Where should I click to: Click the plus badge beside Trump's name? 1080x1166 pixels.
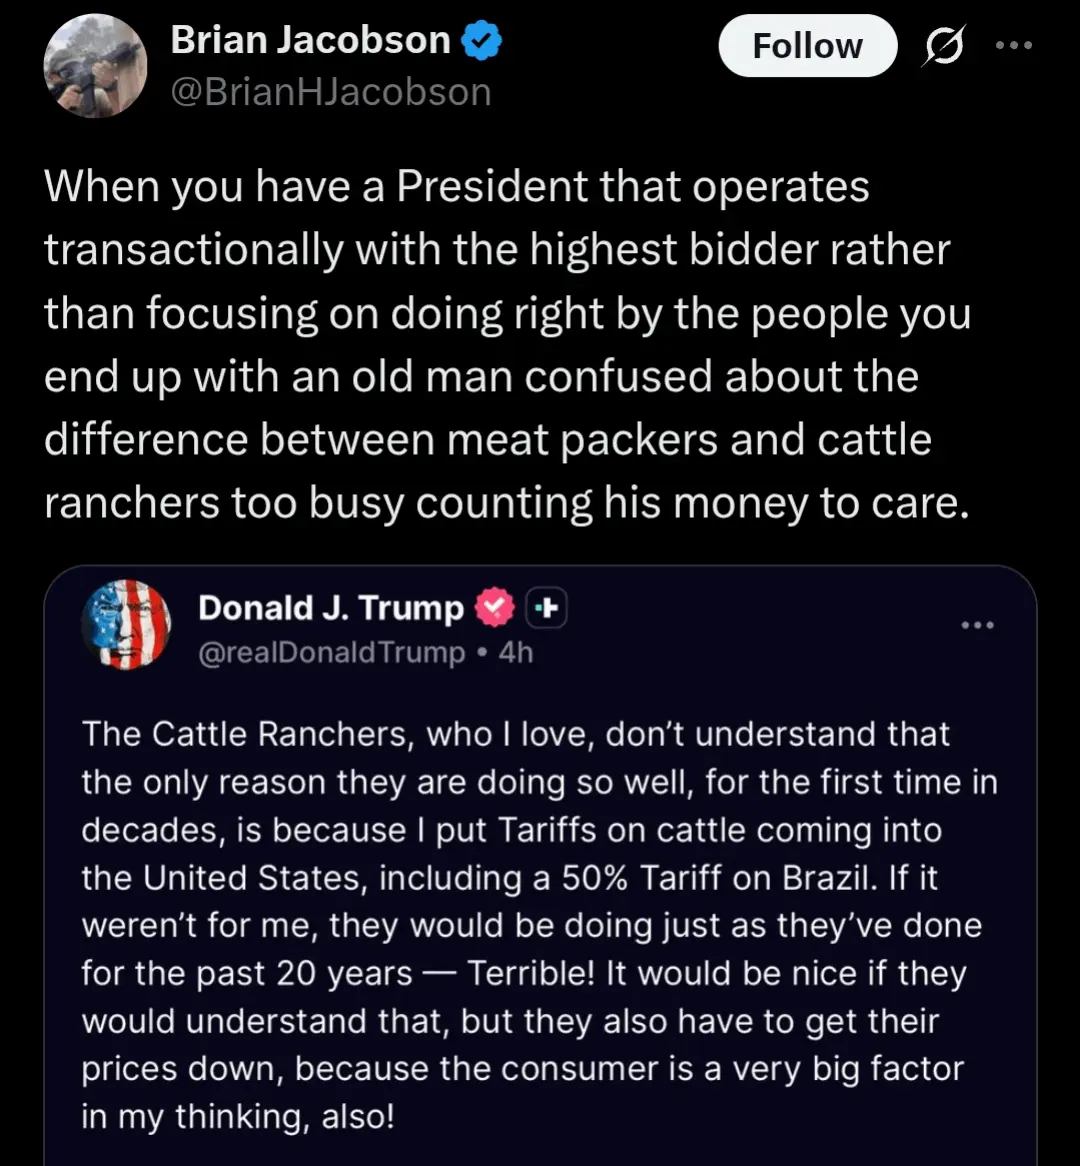547,608
